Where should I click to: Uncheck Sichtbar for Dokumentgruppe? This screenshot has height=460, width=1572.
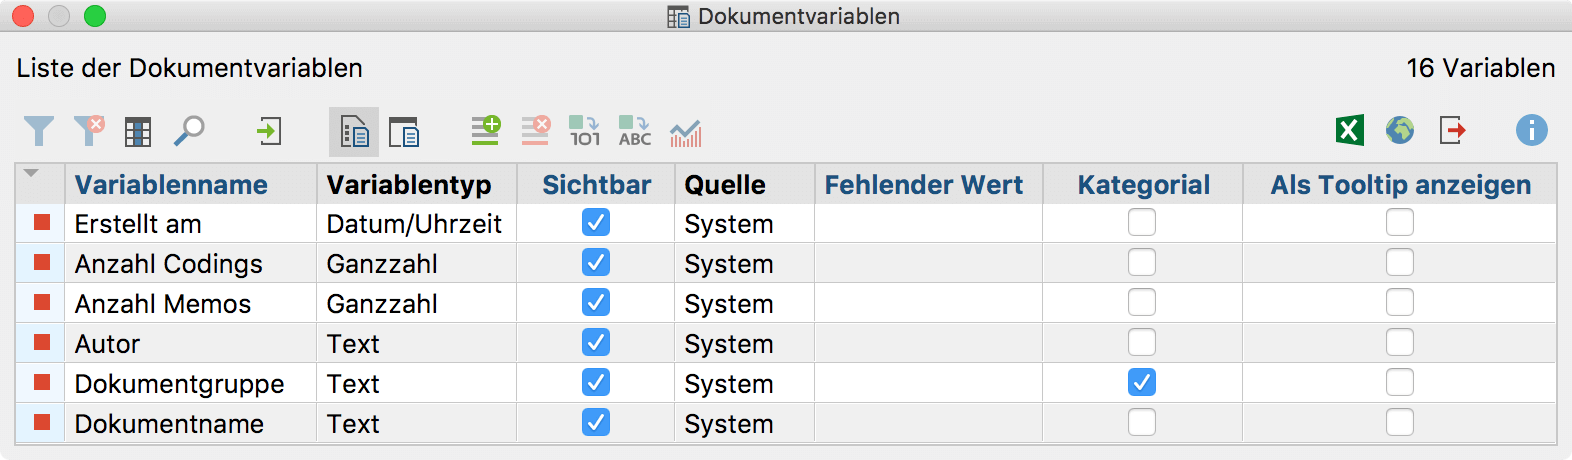pyautogui.click(x=596, y=382)
